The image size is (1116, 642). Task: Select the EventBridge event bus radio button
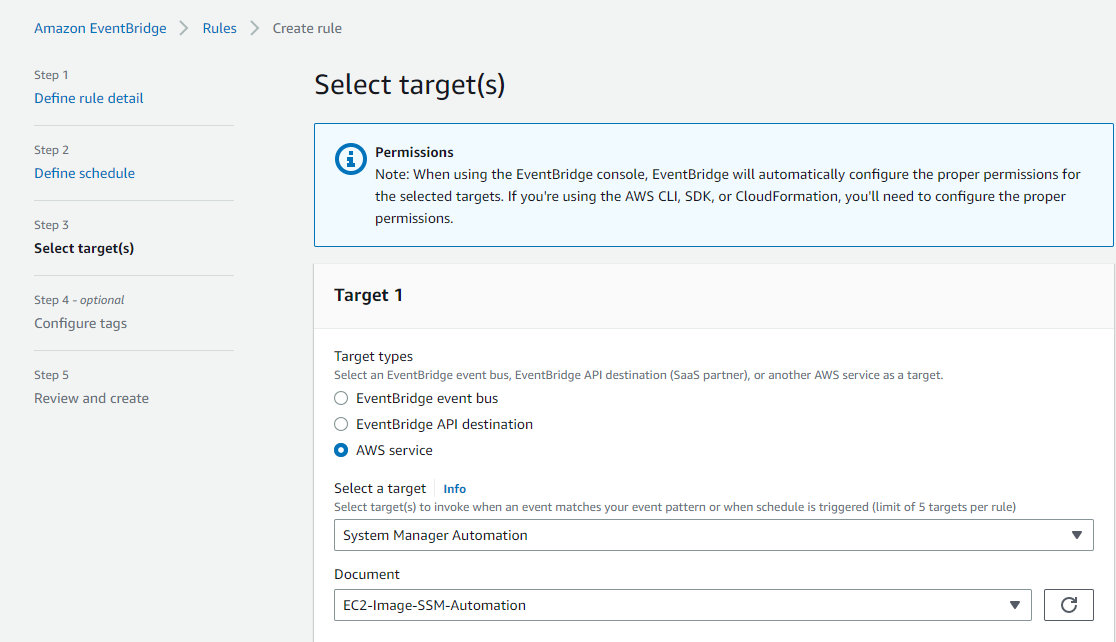click(341, 398)
